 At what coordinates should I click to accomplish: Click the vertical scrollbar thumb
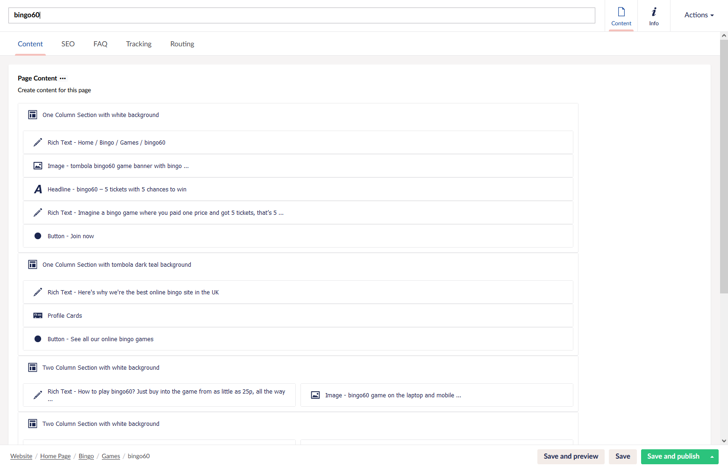coord(724,166)
